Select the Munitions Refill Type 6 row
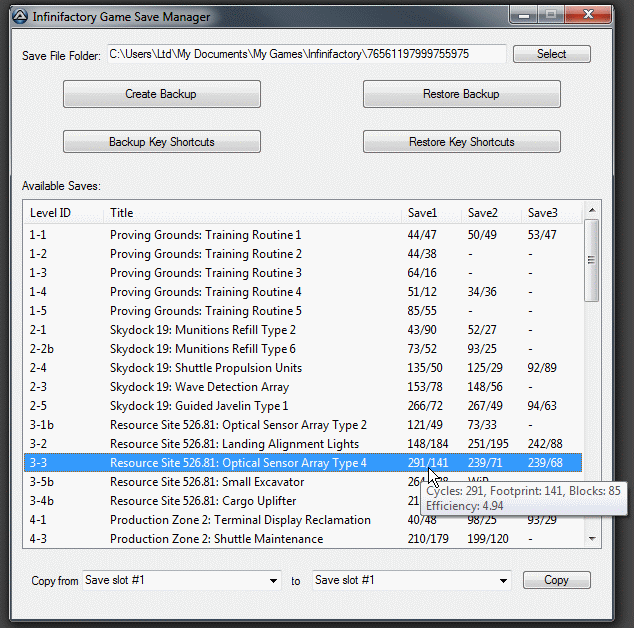The height and width of the screenshot is (628, 634). (x=303, y=349)
